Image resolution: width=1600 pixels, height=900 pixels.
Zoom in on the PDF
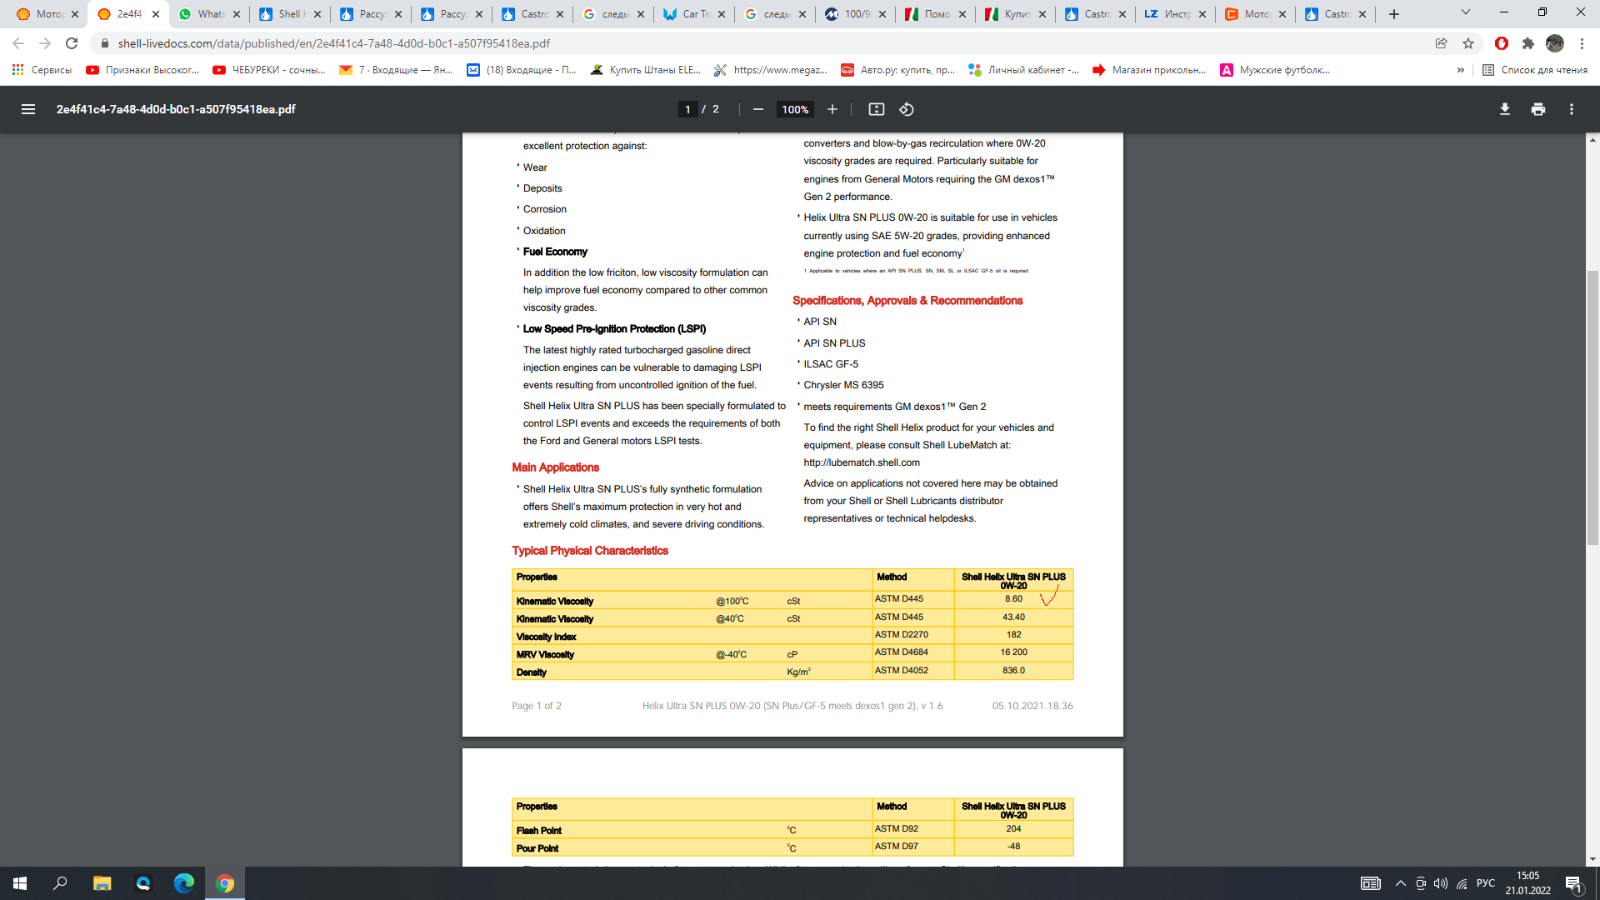tap(832, 109)
